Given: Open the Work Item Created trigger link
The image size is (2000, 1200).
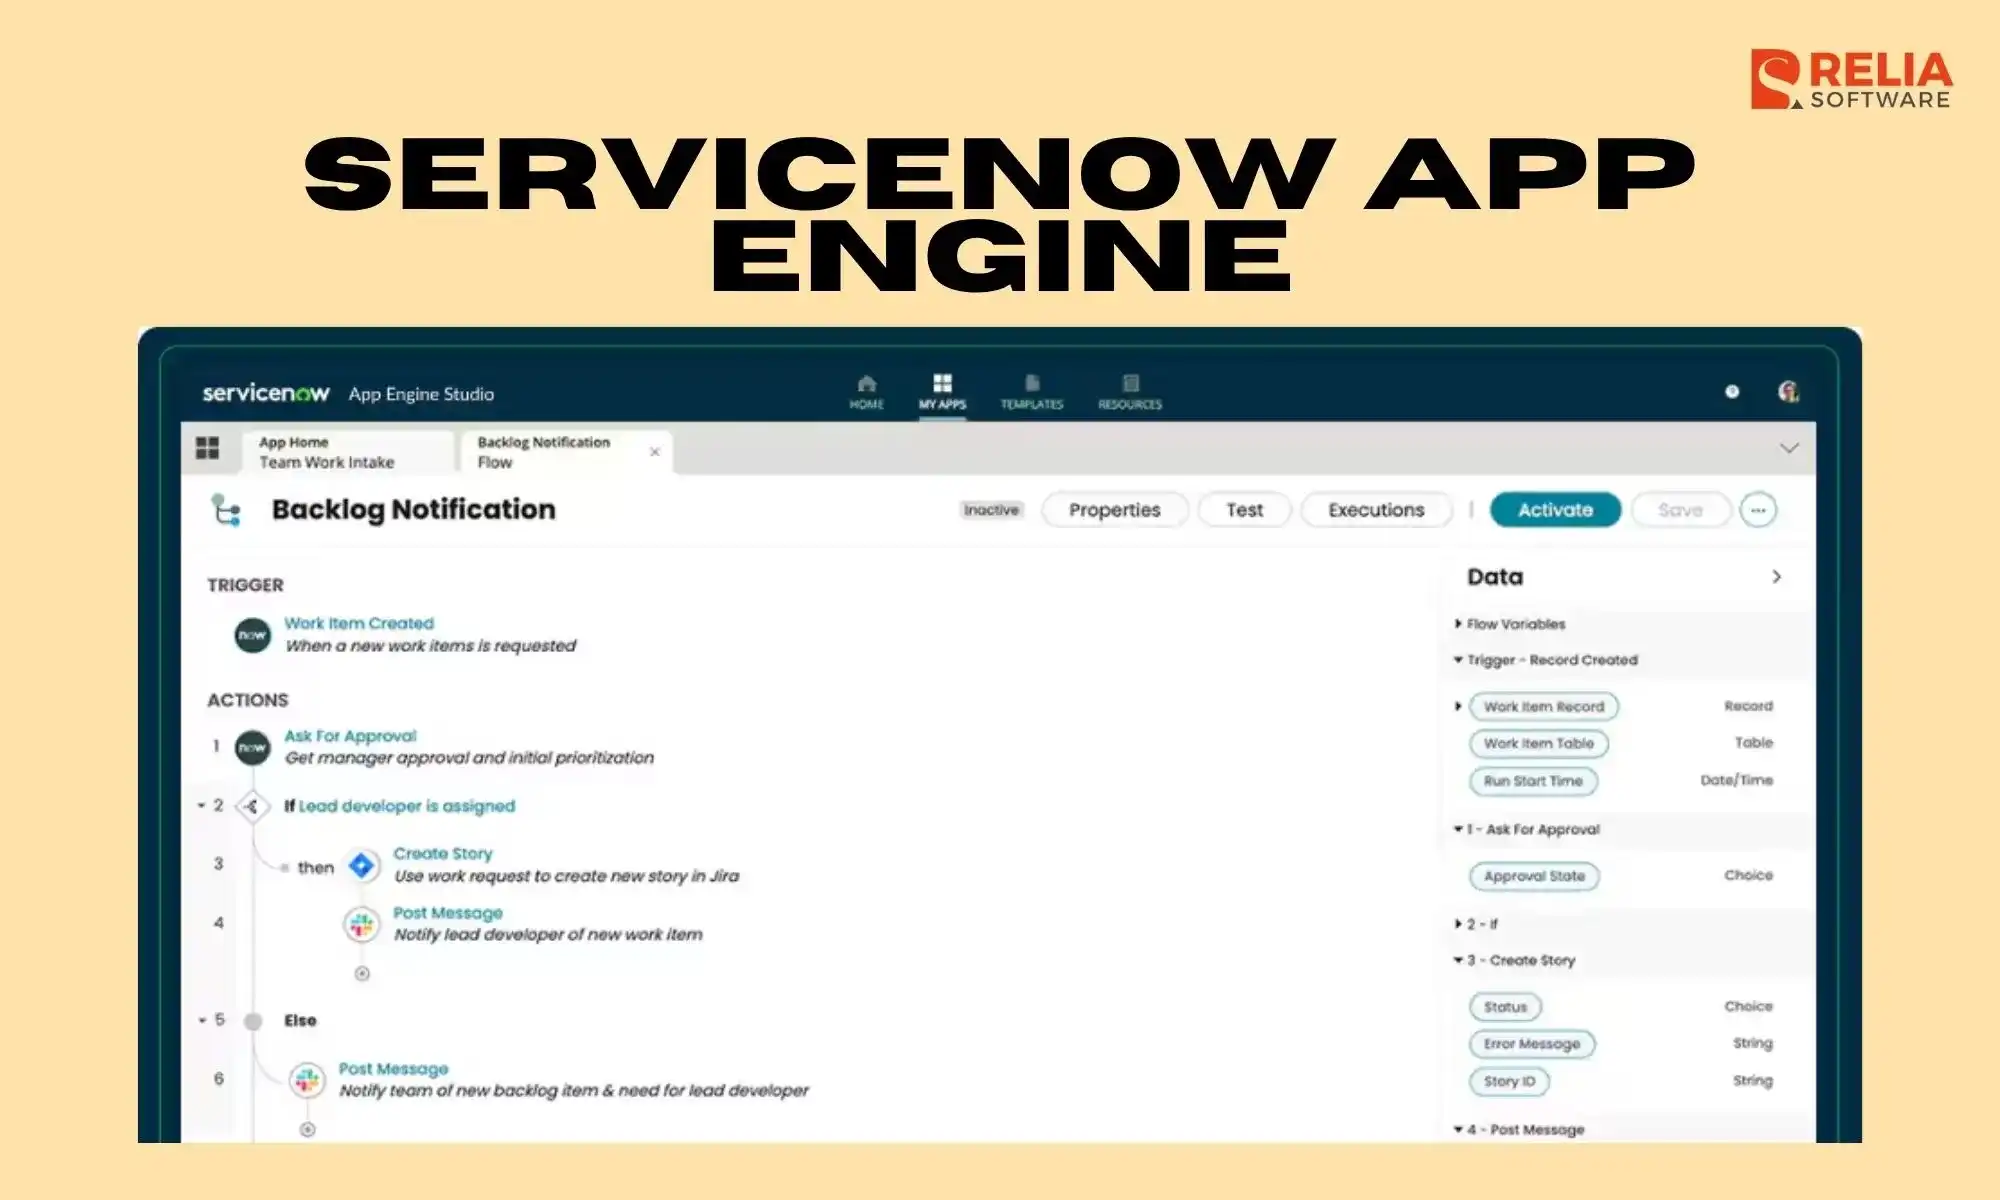Looking at the screenshot, I should (359, 623).
